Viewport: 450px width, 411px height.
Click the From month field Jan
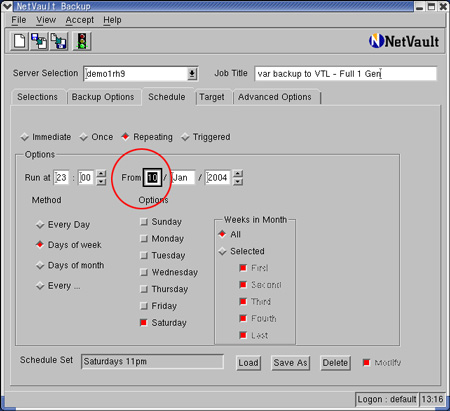click(x=183, y=177)
